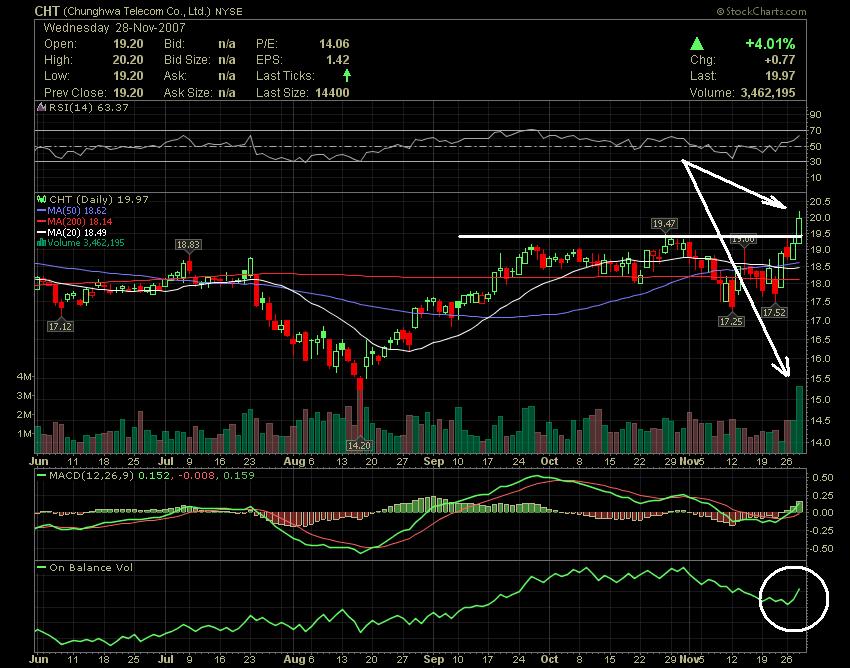Screen dimensions: 850x668
Task: Click the white MA(20) legend line
Action: [x=42, y=232]
